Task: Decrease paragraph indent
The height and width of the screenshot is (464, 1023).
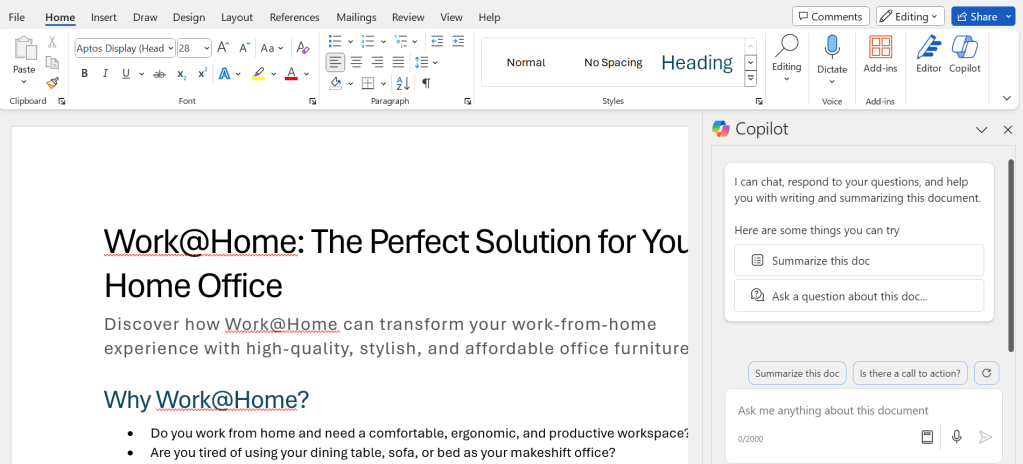Action: point(436,41)
